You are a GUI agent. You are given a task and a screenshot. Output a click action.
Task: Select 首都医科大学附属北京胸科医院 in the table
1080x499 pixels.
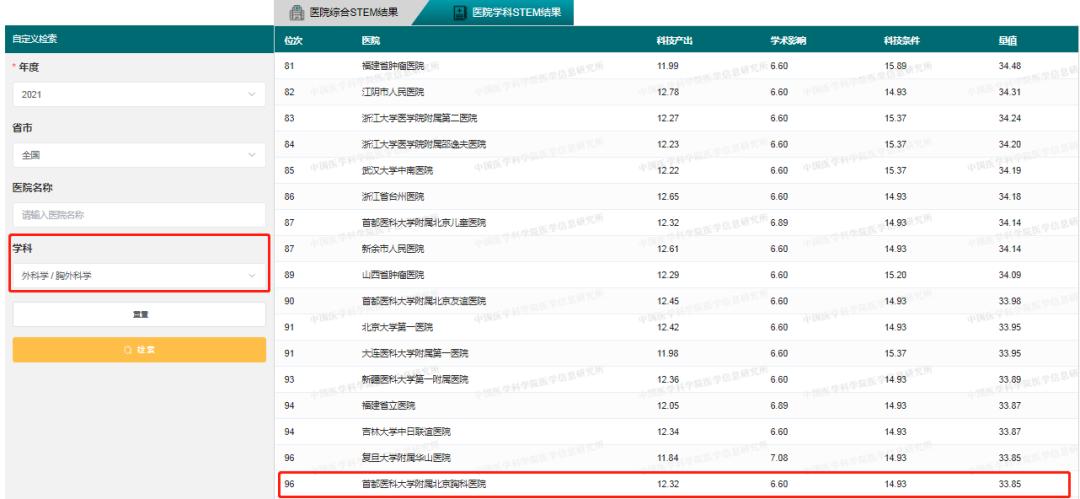(424, 484)
